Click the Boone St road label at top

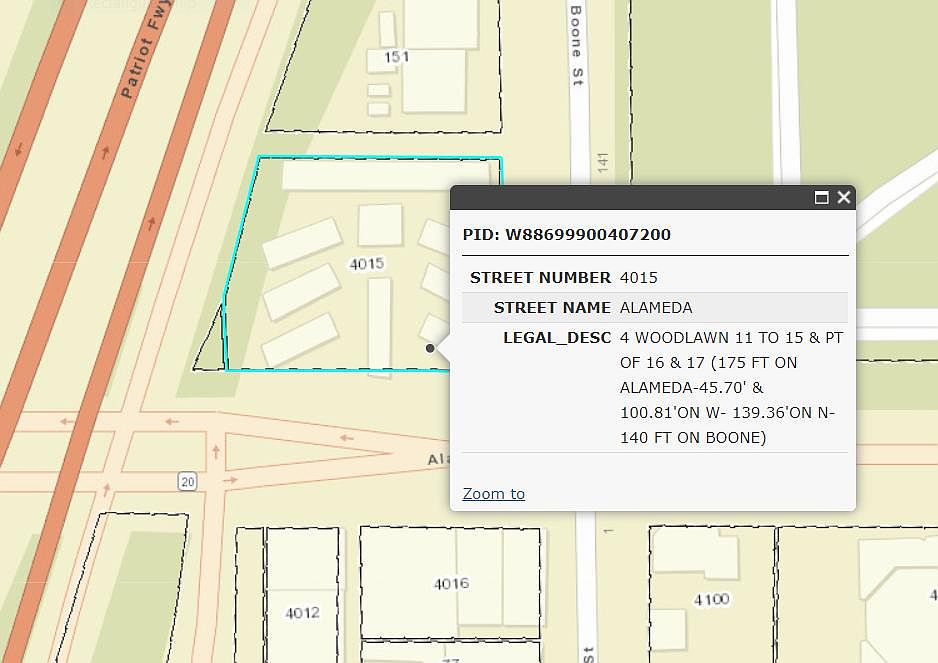pos(577,45)
